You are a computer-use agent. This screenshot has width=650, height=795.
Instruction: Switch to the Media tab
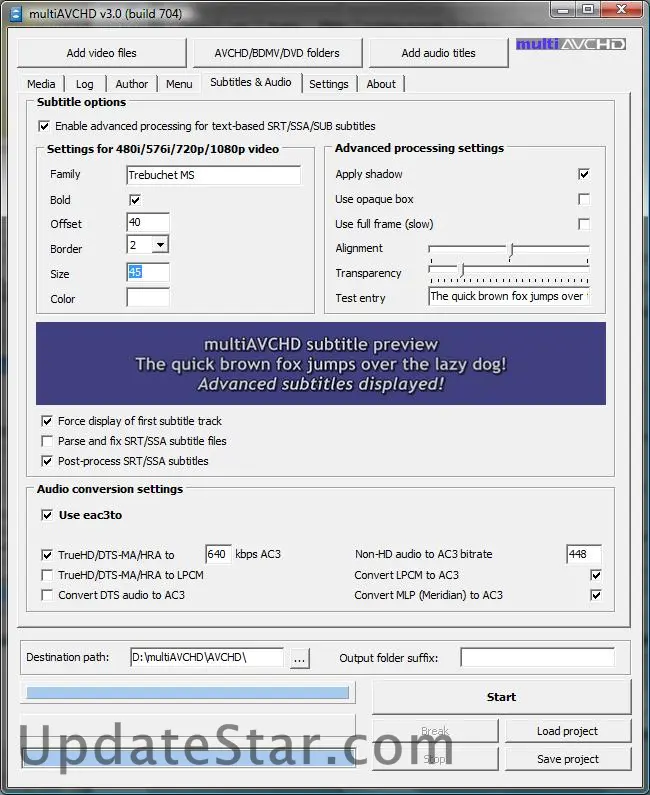[x=42, y=84]
